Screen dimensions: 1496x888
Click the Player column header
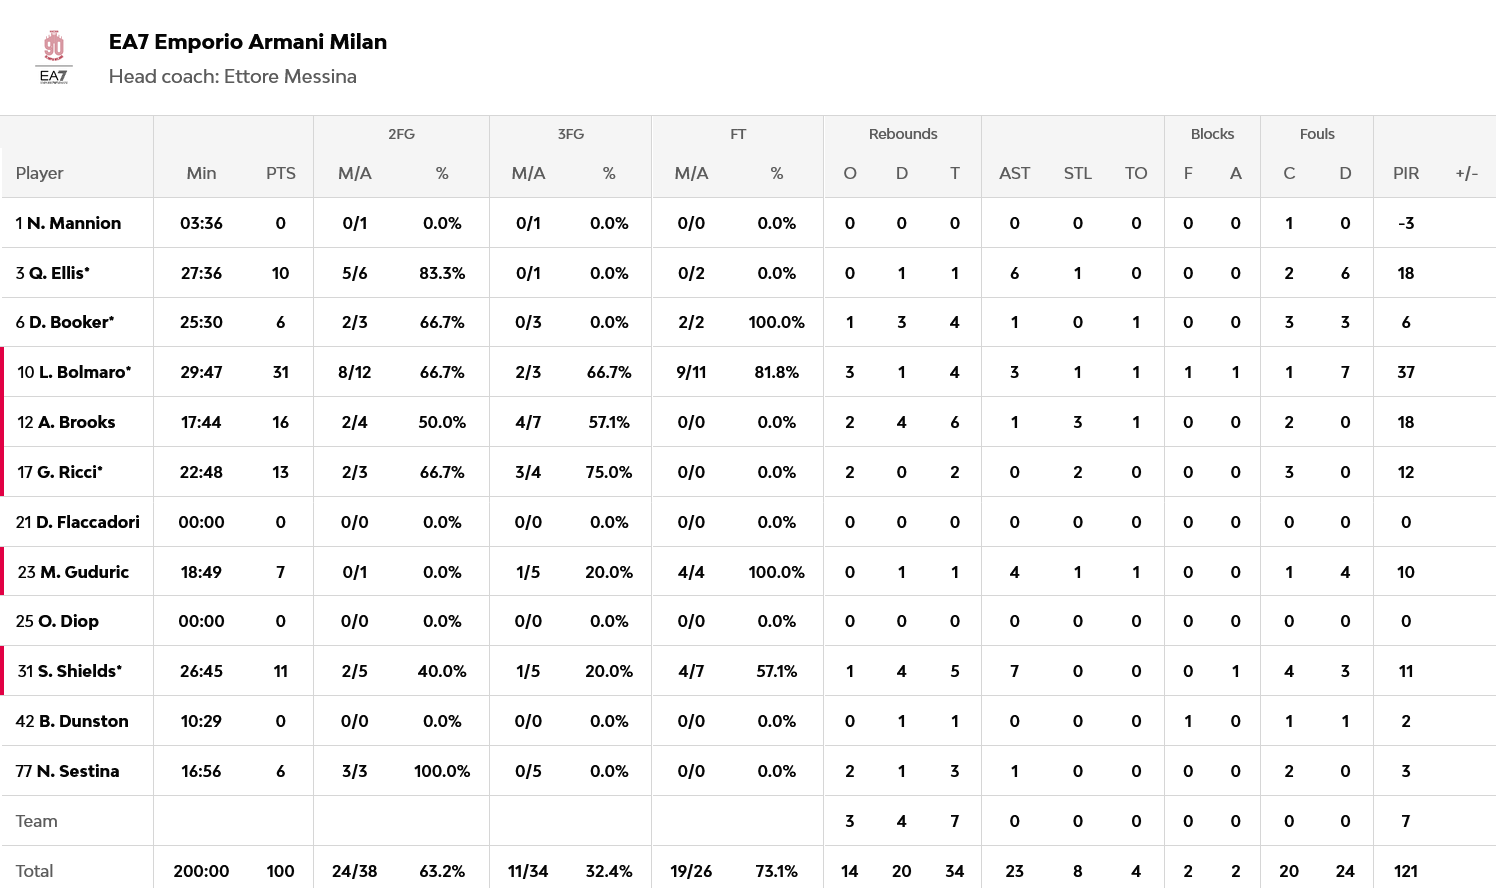(40, 173)
